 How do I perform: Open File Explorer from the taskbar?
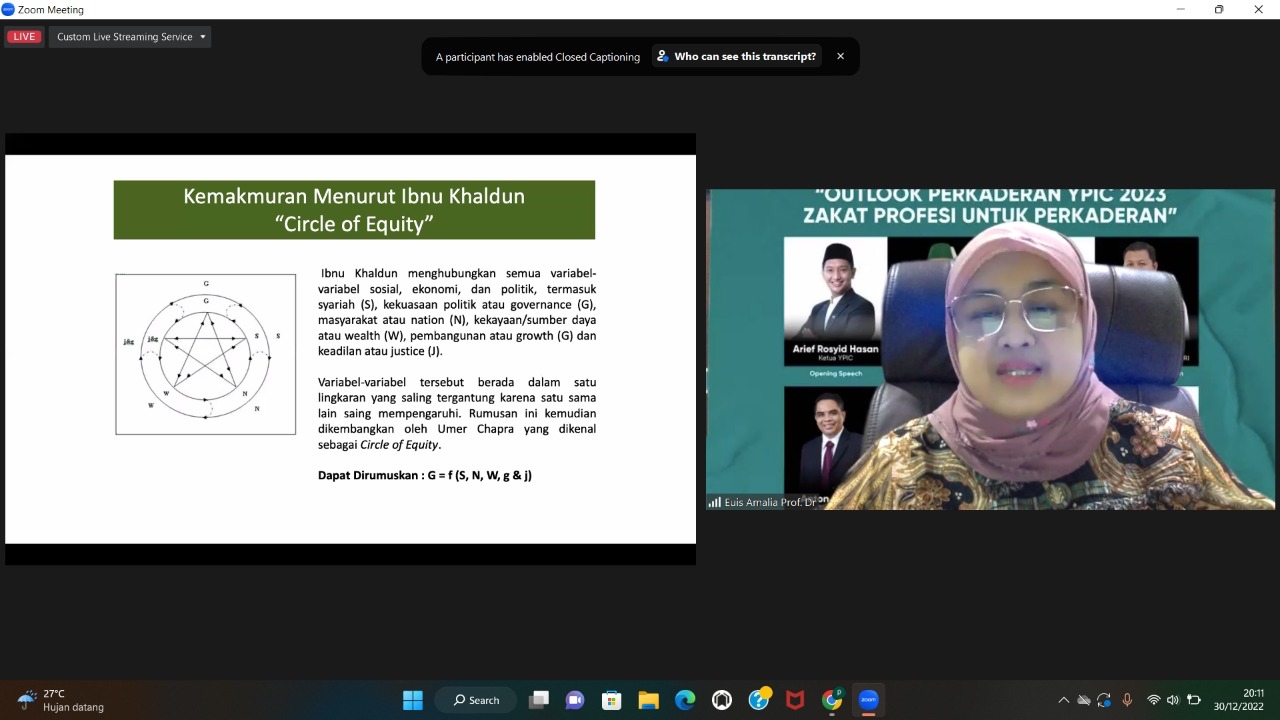(x=648, y=700)
